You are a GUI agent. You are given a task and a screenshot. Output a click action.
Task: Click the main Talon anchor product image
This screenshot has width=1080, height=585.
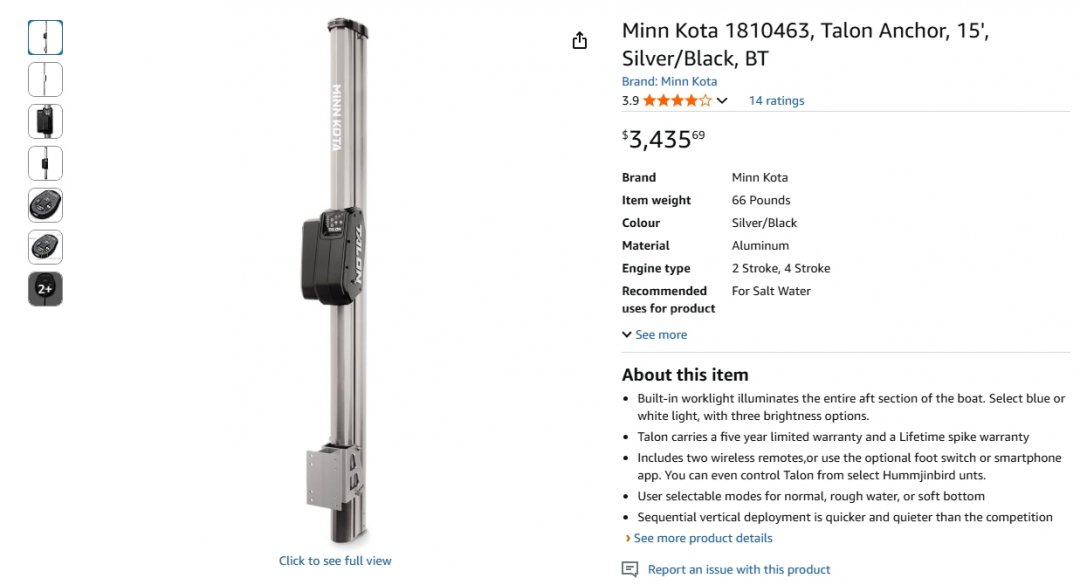point(335,280)
